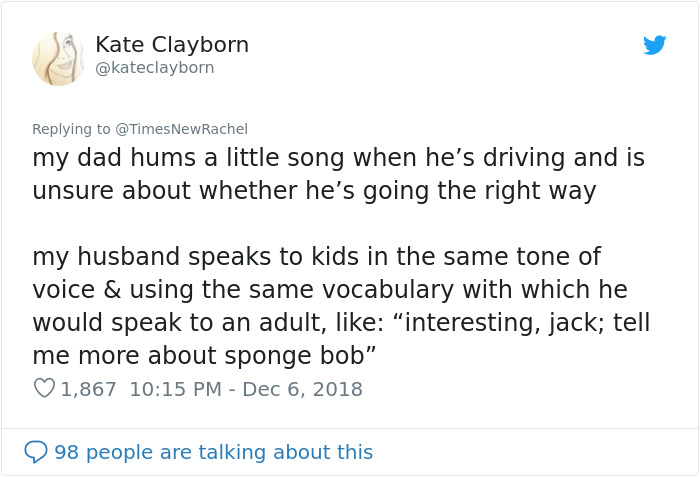Click the number 98 in the footer

coord(67,452)
